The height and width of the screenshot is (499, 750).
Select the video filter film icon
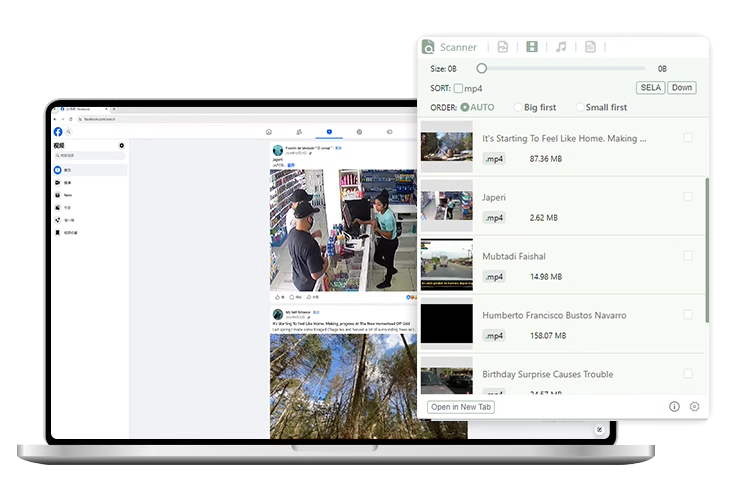(532, 47)
